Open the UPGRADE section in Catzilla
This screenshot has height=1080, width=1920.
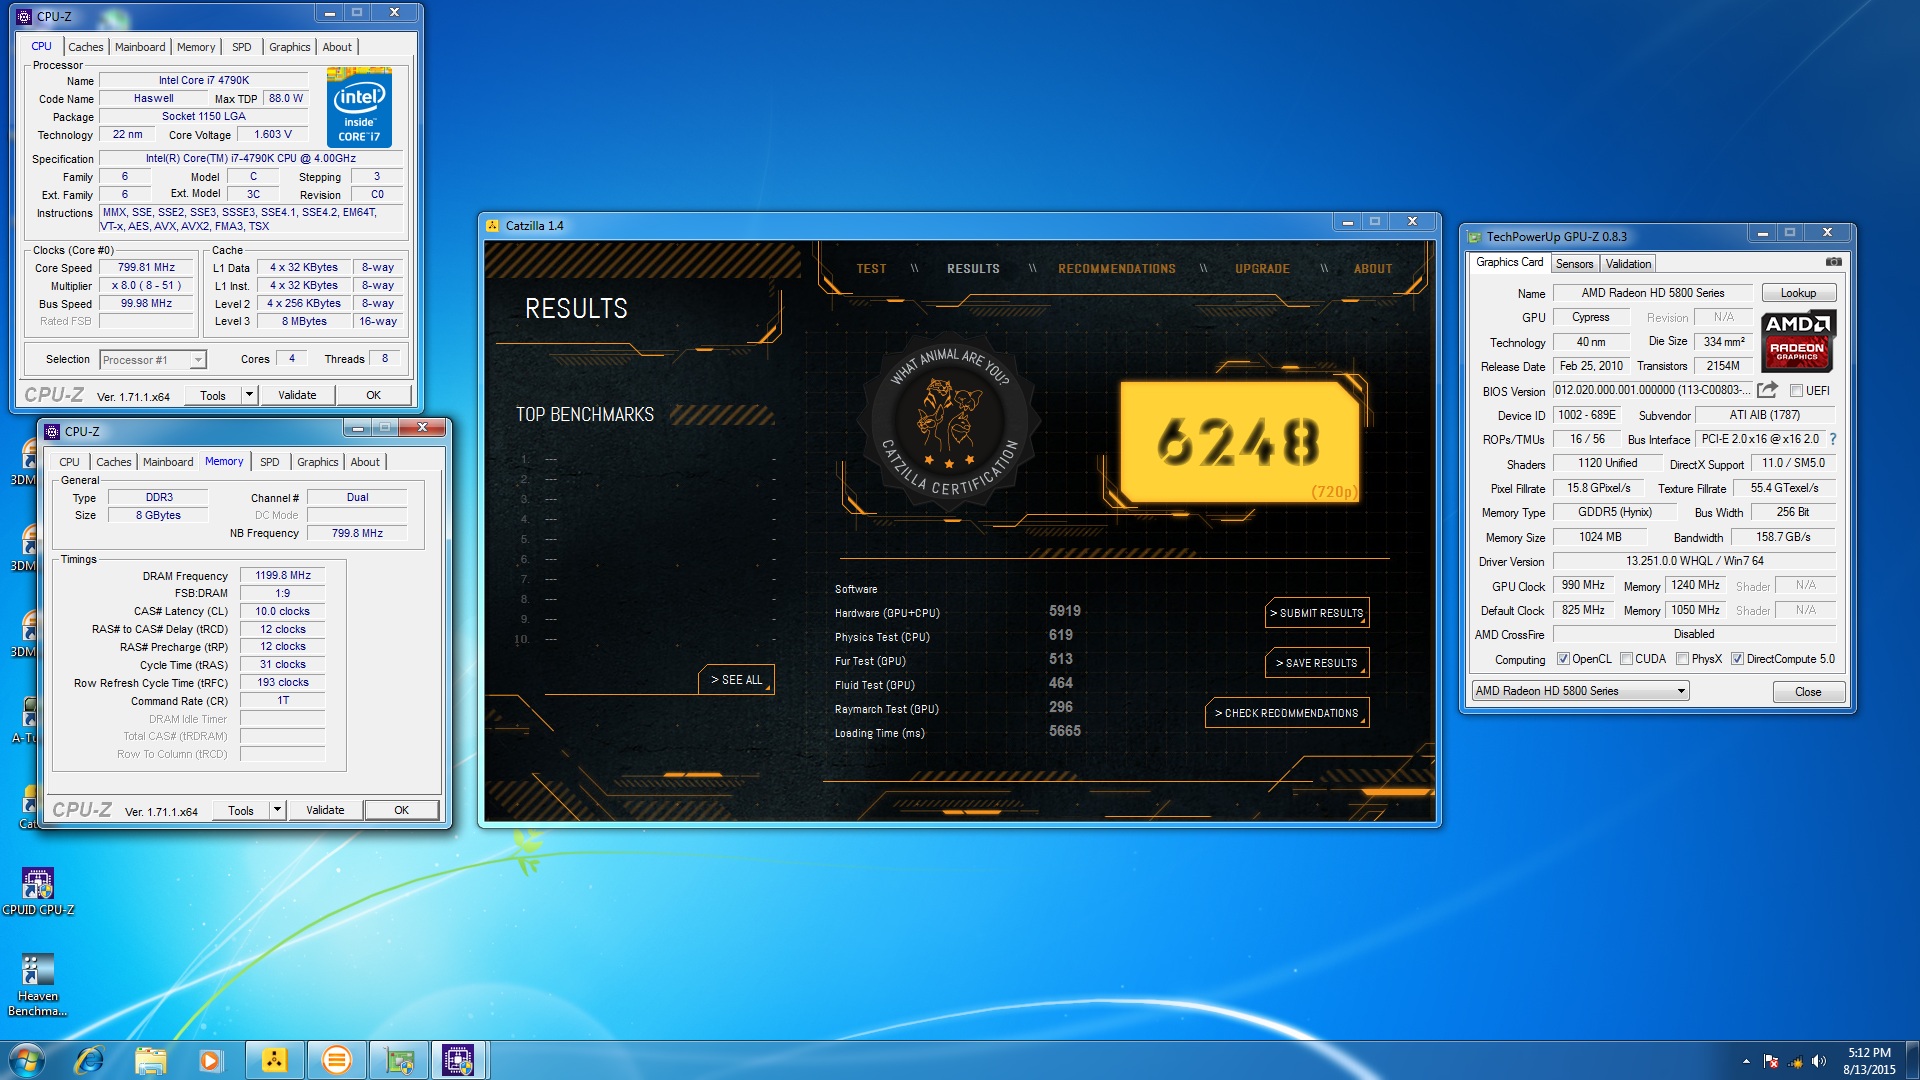pos(1262,269)
